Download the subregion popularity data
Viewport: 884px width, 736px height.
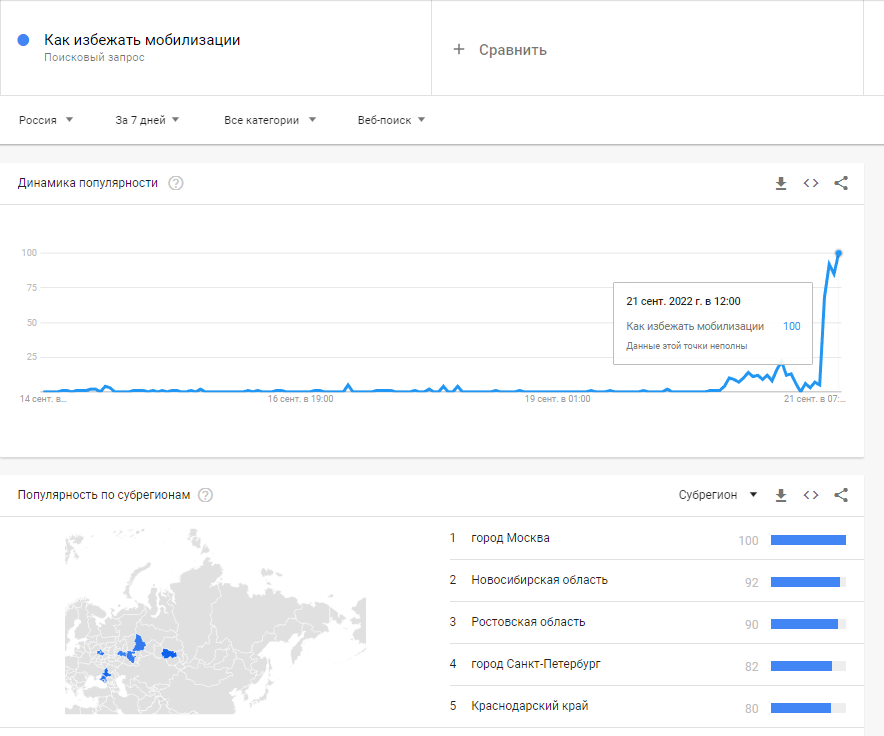pos(781,495)
